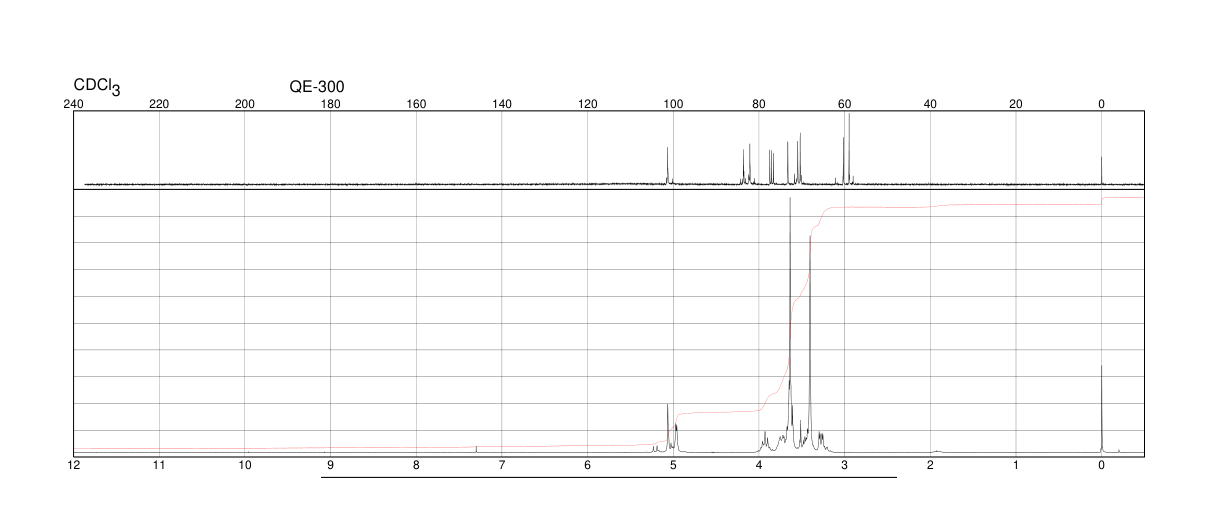Screen dimensions: 1224x528
Task: Click the 8 ppm label on proton axis
Action: [416, 465]
